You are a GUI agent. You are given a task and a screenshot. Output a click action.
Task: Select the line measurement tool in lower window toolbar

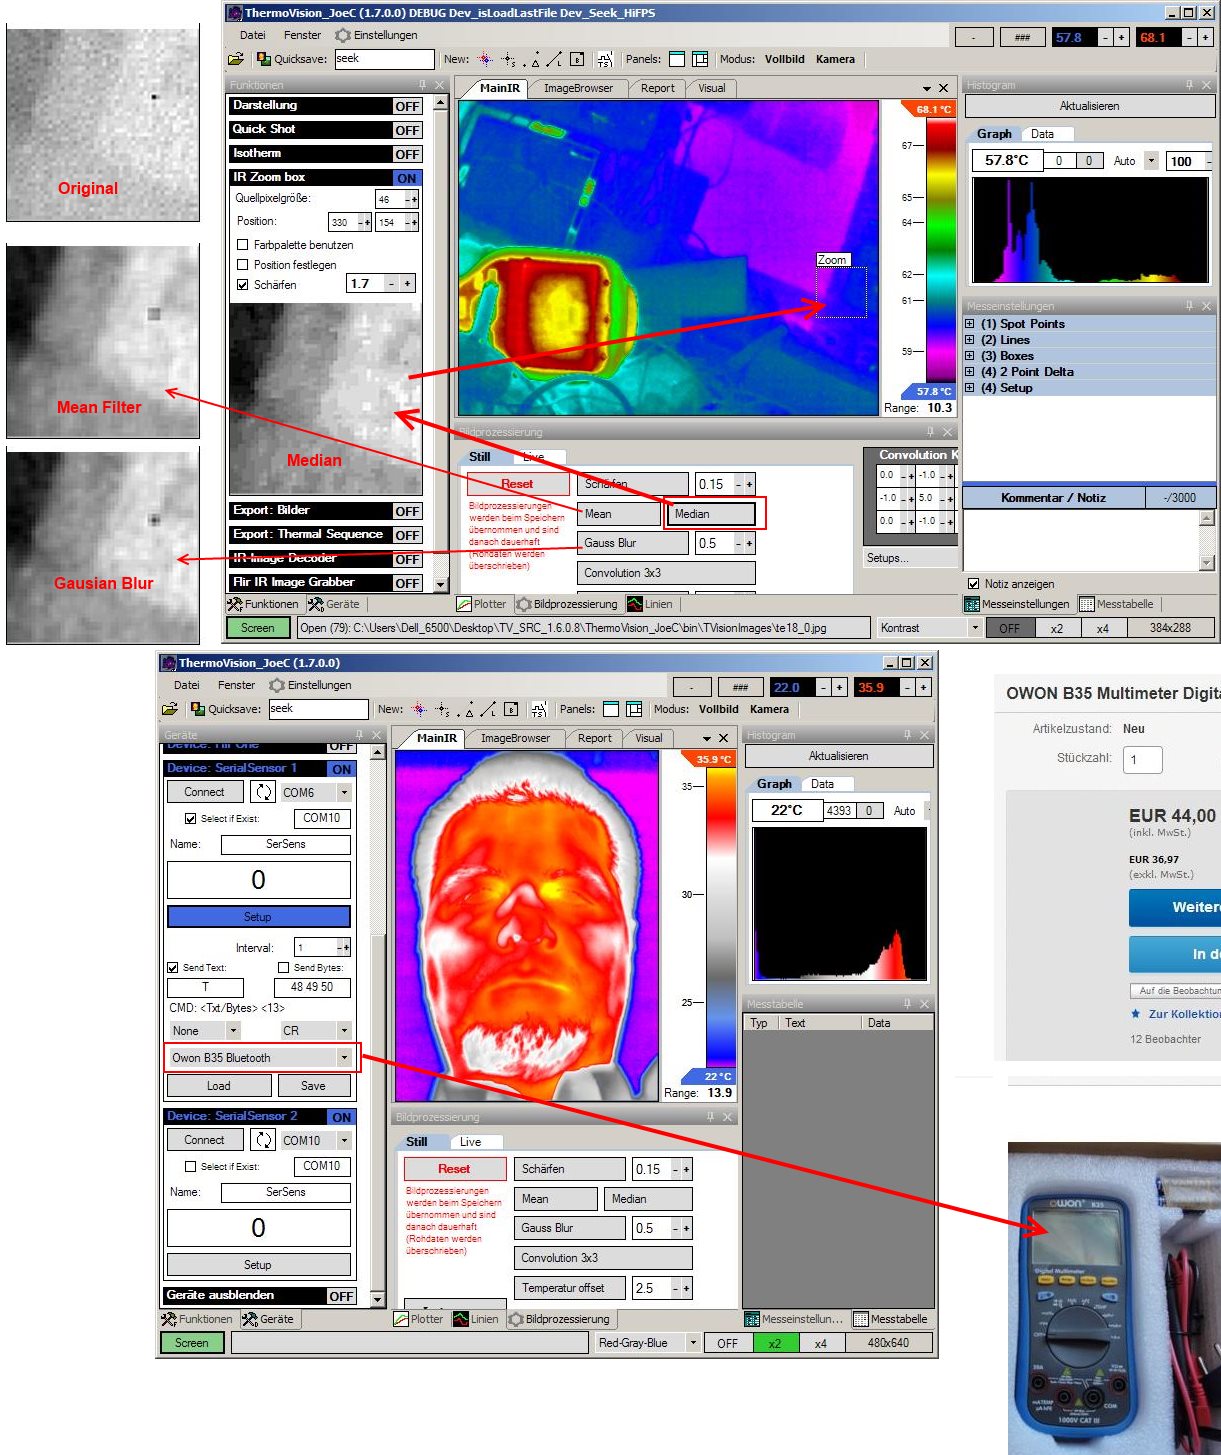tap(488, 709)
